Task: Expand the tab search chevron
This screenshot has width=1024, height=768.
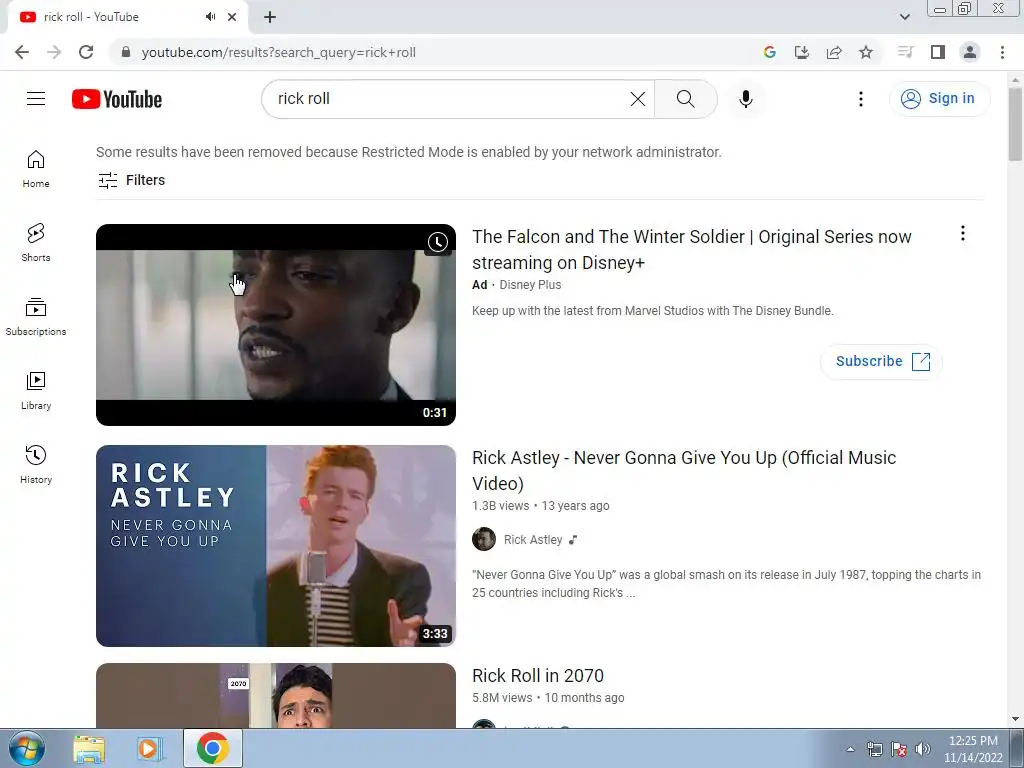Action: coord(904,17)
